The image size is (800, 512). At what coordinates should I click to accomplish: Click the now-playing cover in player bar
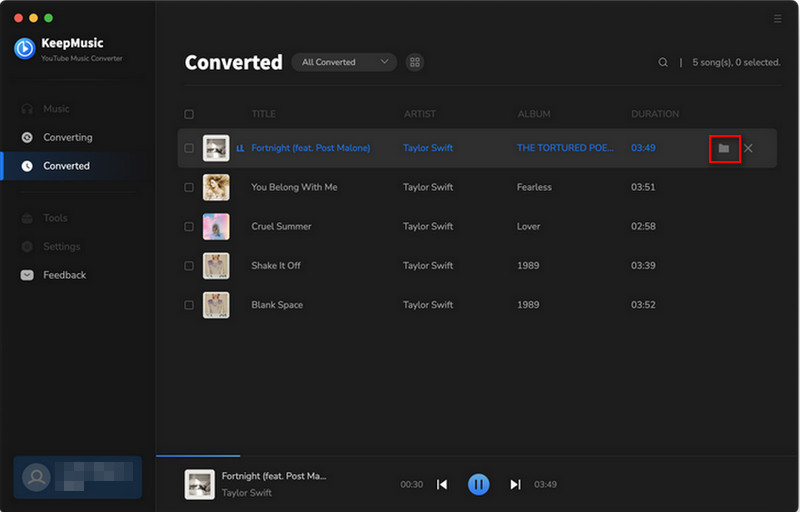(199, 484)
